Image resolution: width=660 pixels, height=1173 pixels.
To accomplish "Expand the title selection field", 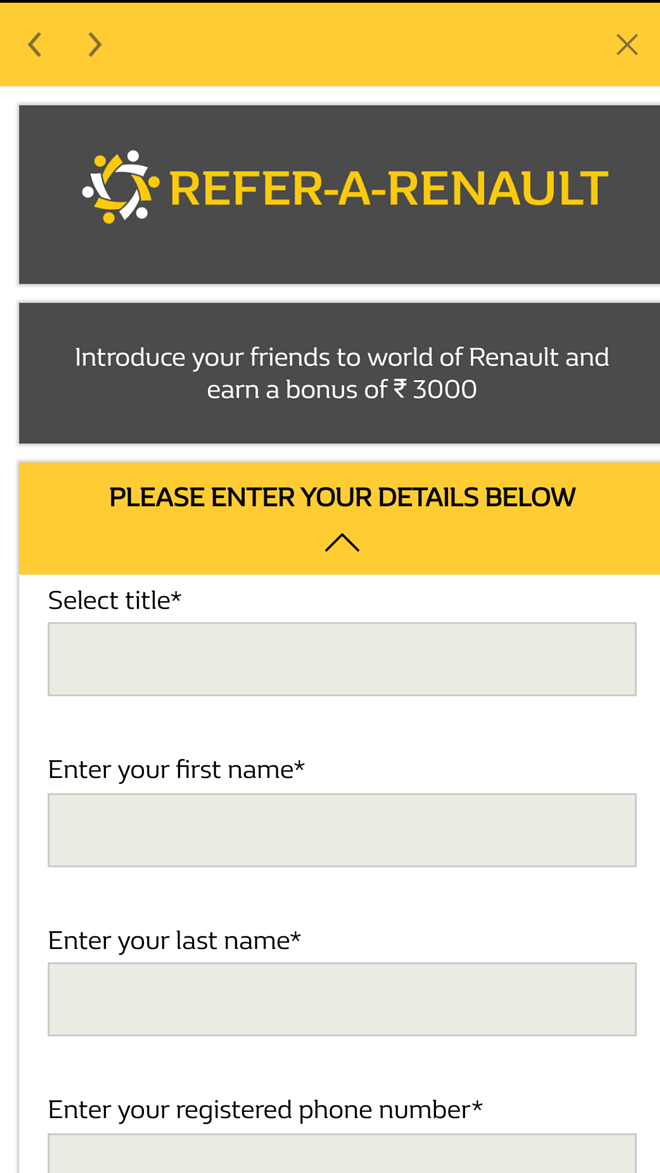I will (x=342, y=658).
